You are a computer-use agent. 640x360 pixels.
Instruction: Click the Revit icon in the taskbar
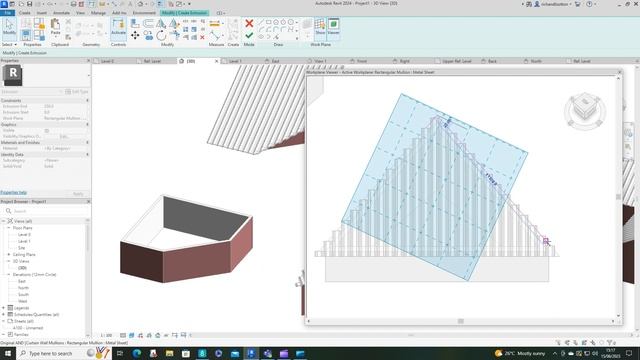[251, 353]
